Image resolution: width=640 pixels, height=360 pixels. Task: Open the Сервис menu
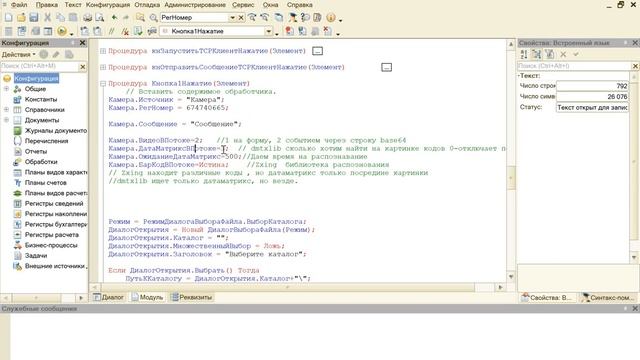[243, 5]
